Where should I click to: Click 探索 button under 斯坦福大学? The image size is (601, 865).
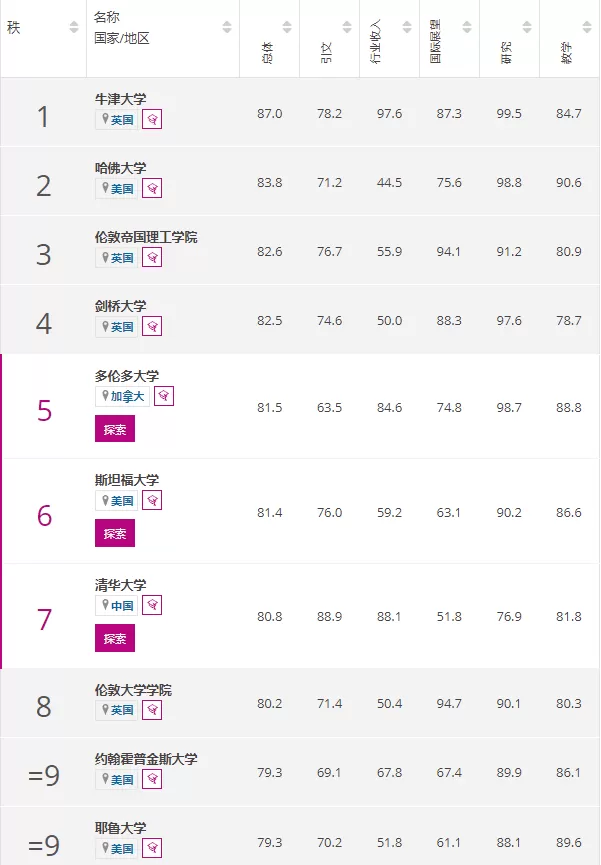point(115,533)
